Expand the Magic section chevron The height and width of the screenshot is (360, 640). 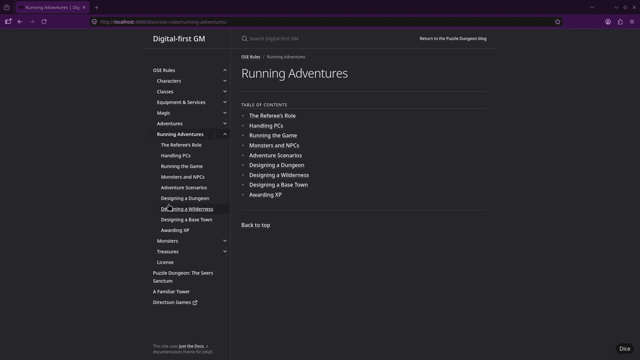click(x=225, y=113)
